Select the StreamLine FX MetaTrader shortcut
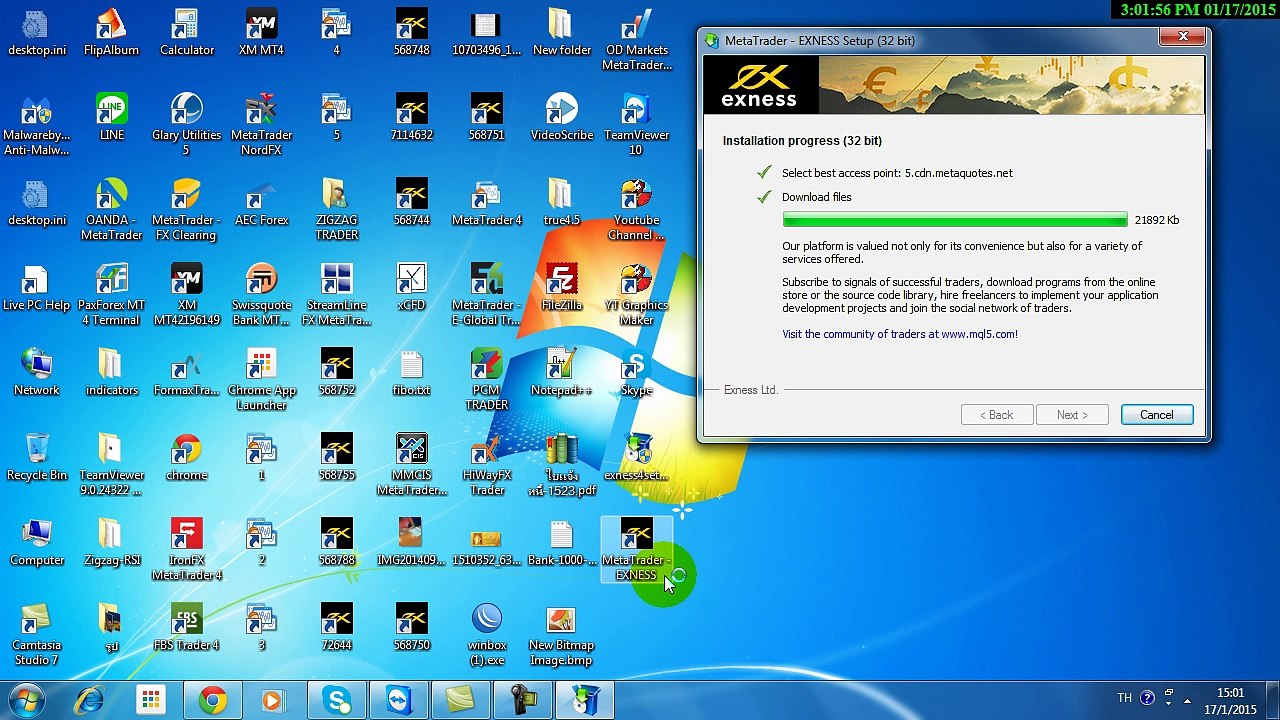The width and height of the screenshot is (1280, 720). coord(337,295)
